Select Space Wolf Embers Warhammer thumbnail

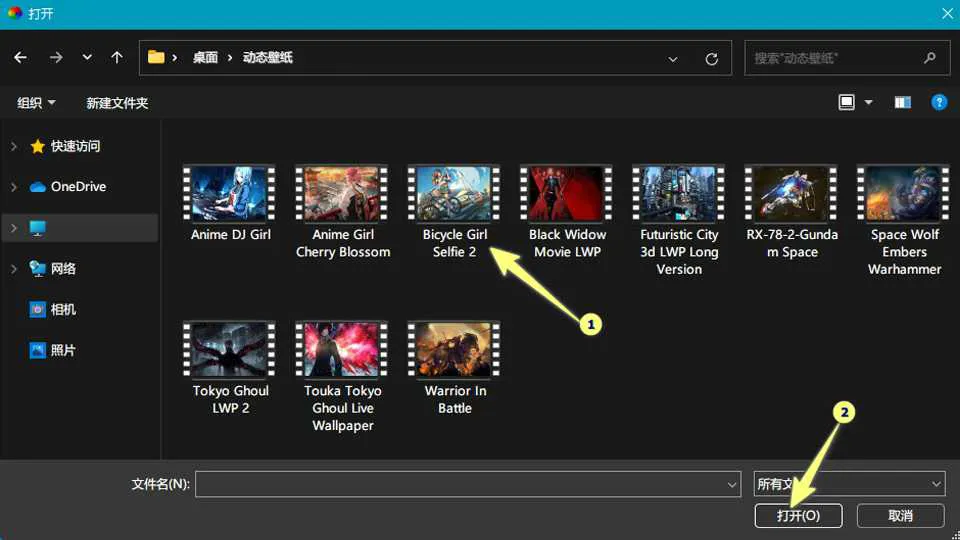click(903, 193)
